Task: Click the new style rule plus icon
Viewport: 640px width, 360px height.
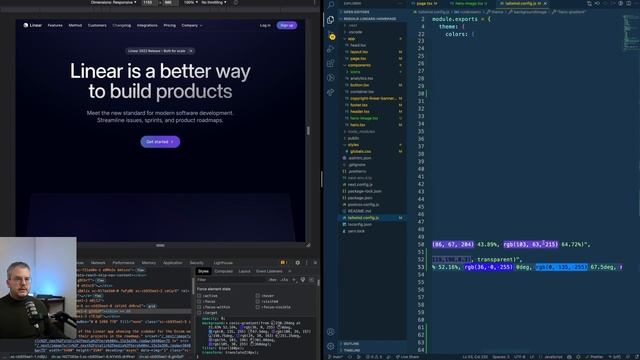Action: click(294, 280)
